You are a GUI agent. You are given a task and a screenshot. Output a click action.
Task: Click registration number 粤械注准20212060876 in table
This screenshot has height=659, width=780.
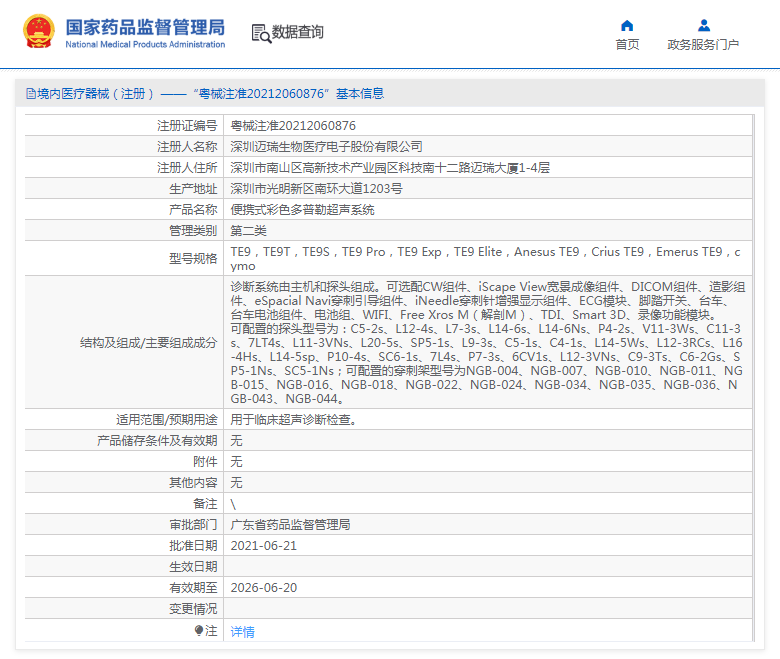click(x=293, y=125)
